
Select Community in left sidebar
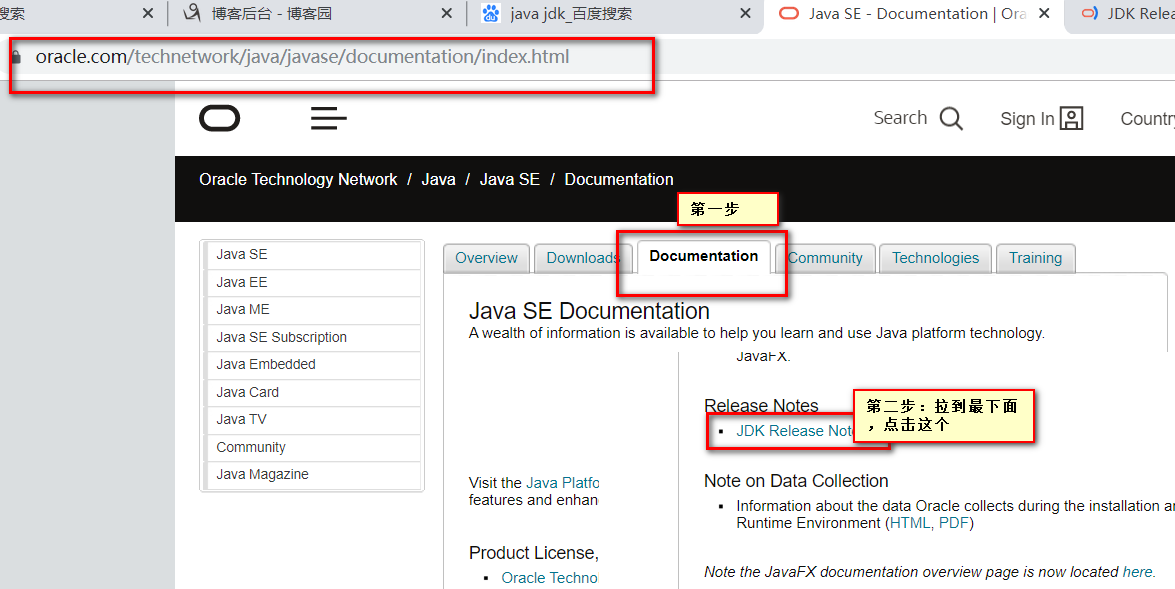pyautogui.click(x=312, y=447)
